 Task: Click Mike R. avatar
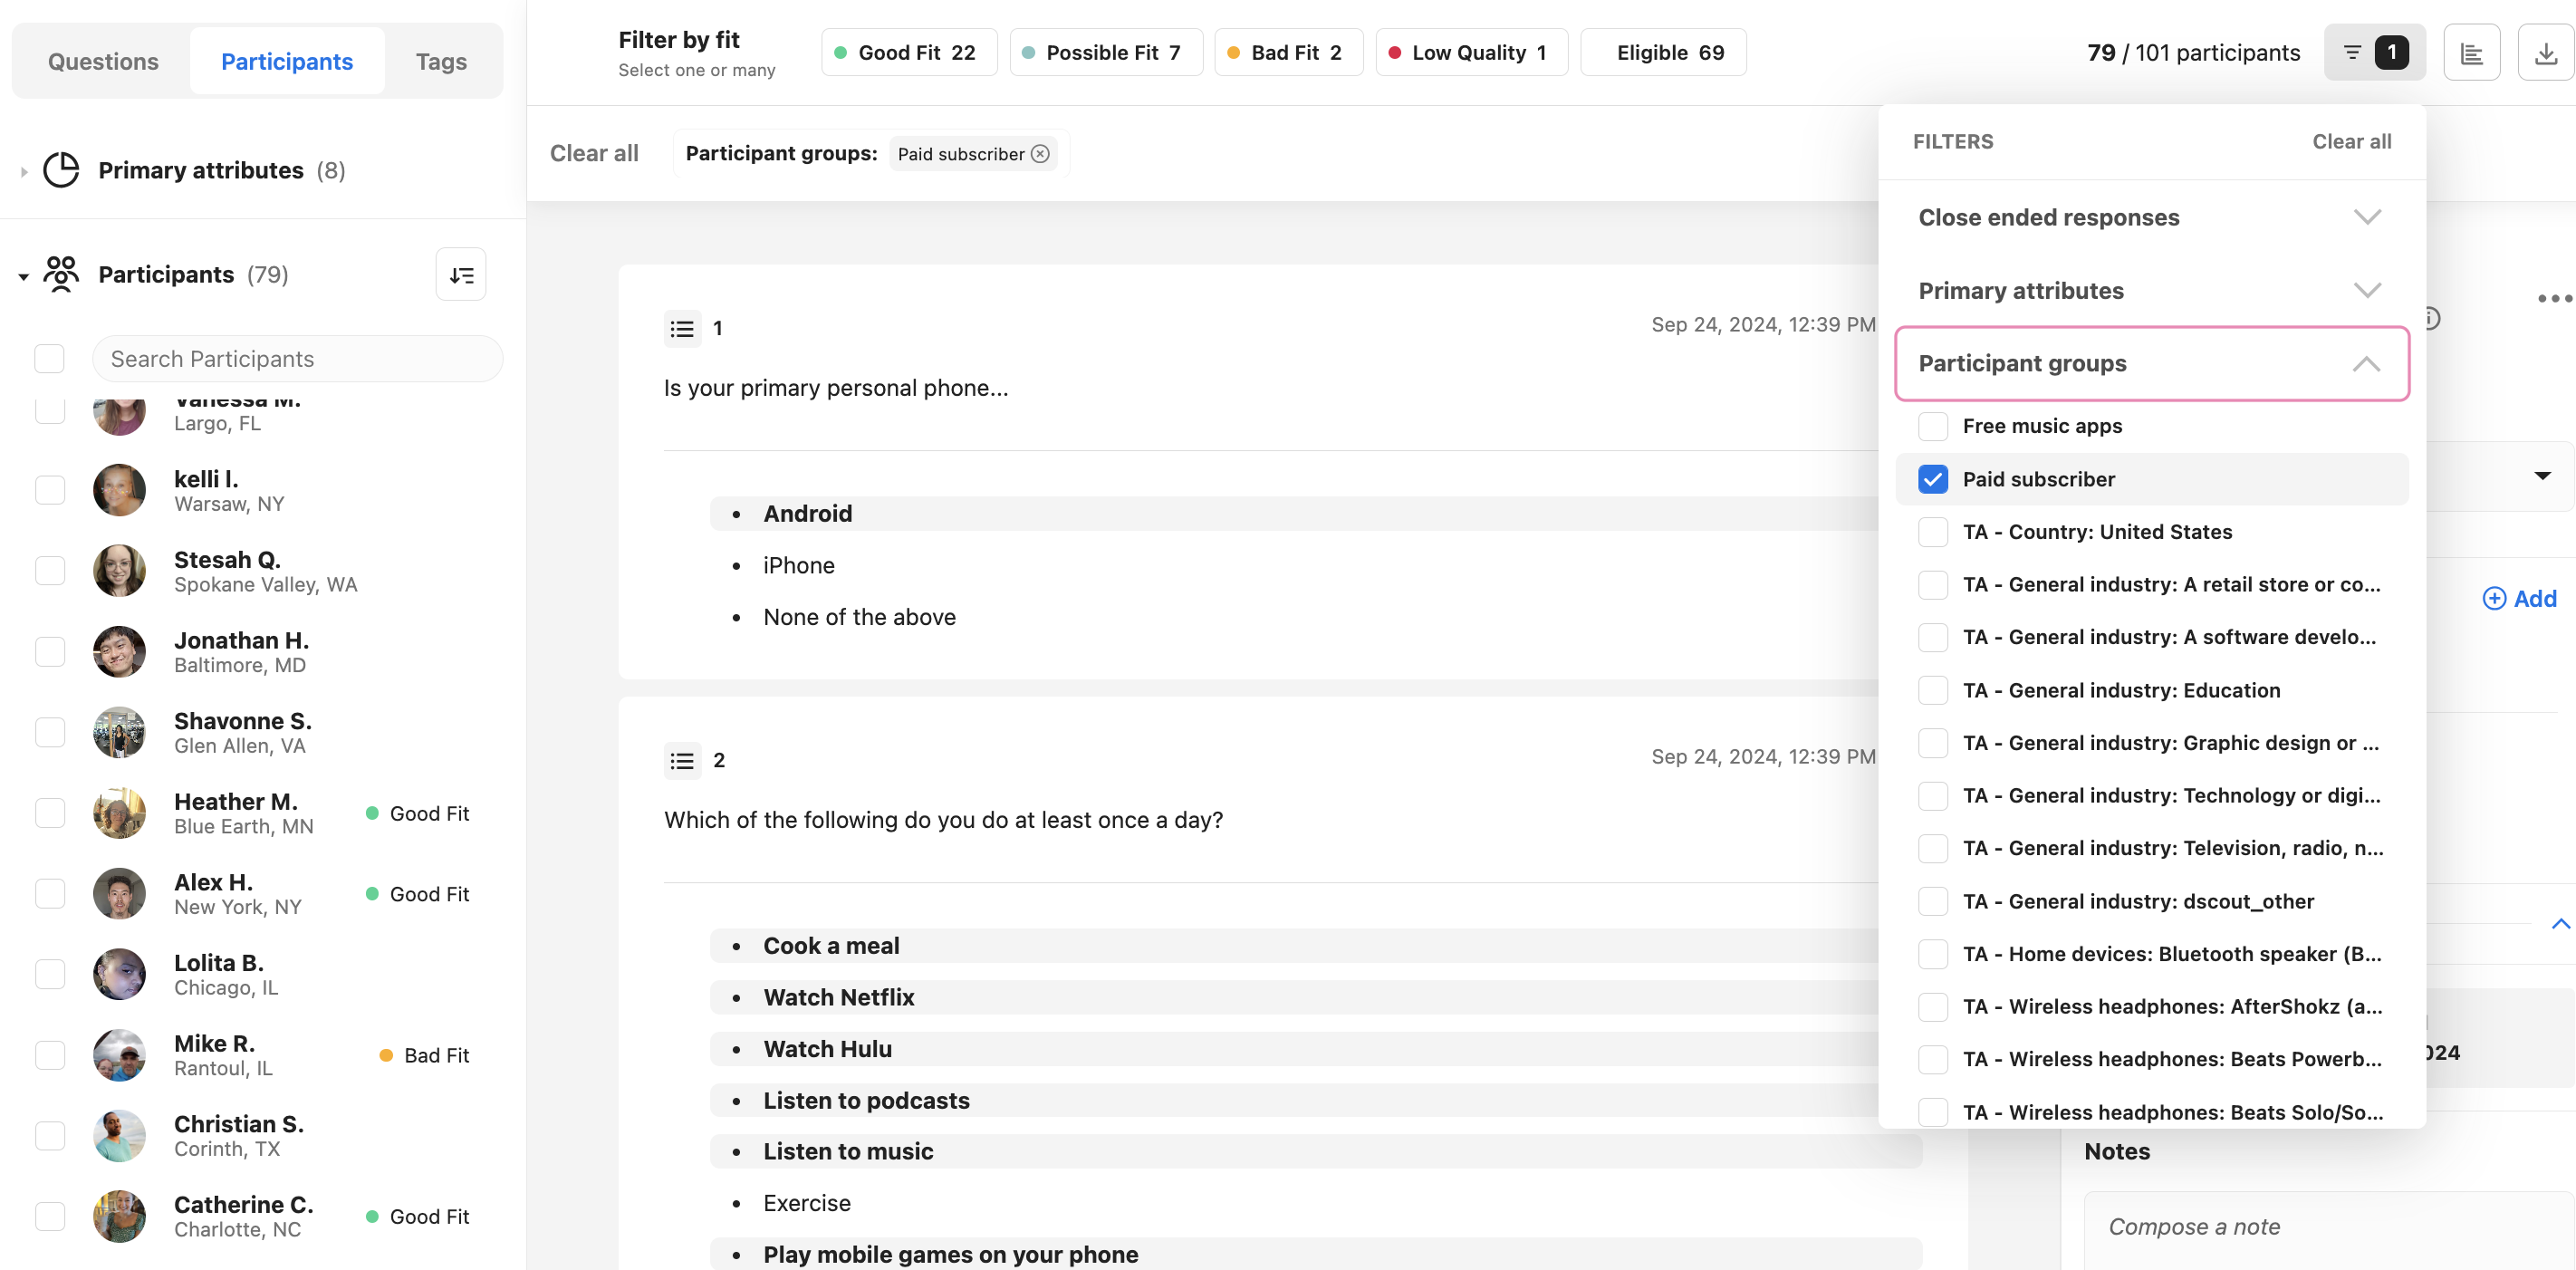119,1055
